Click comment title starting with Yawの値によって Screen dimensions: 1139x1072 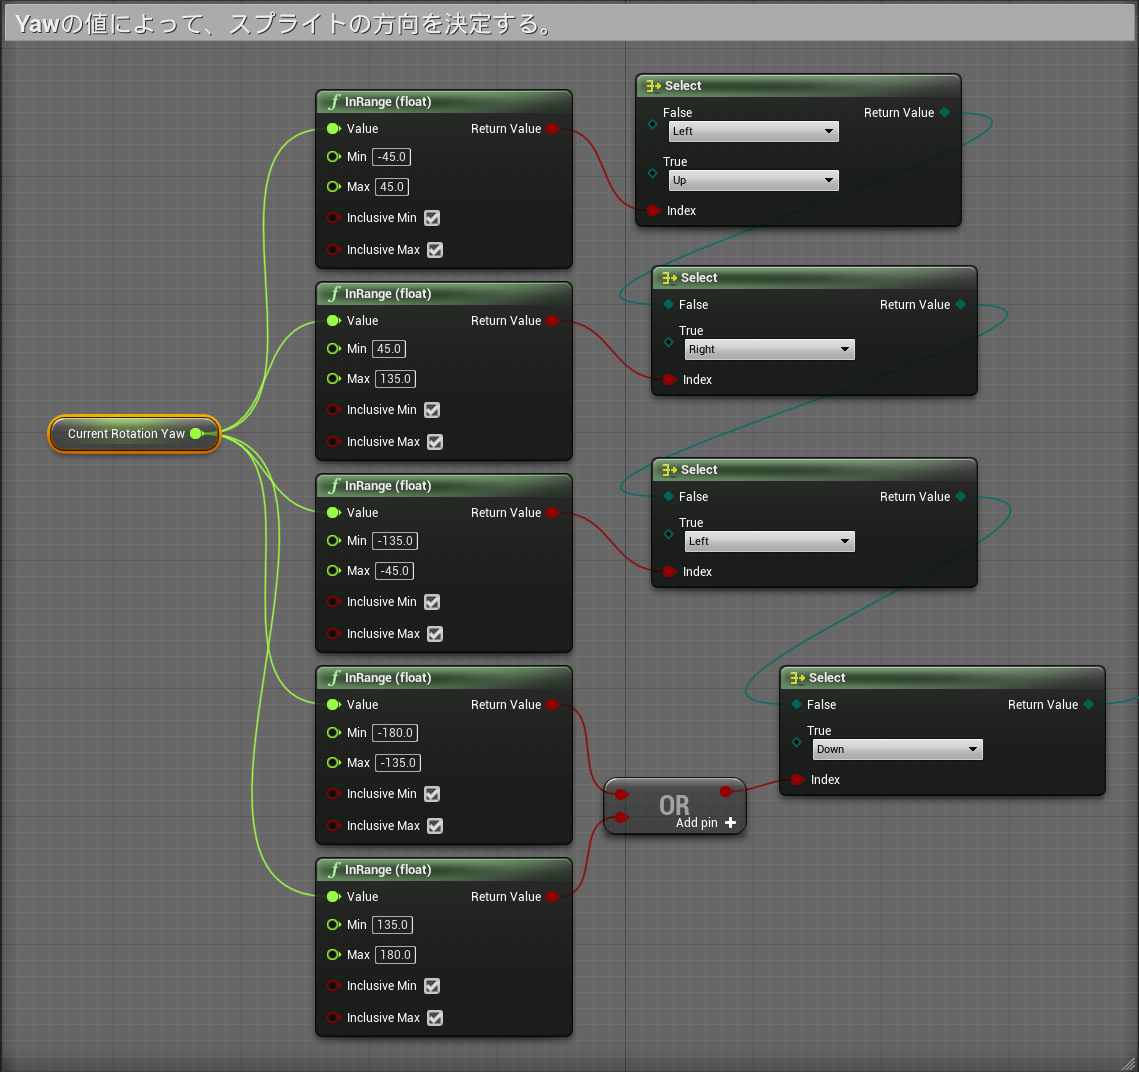pos(283,24)
